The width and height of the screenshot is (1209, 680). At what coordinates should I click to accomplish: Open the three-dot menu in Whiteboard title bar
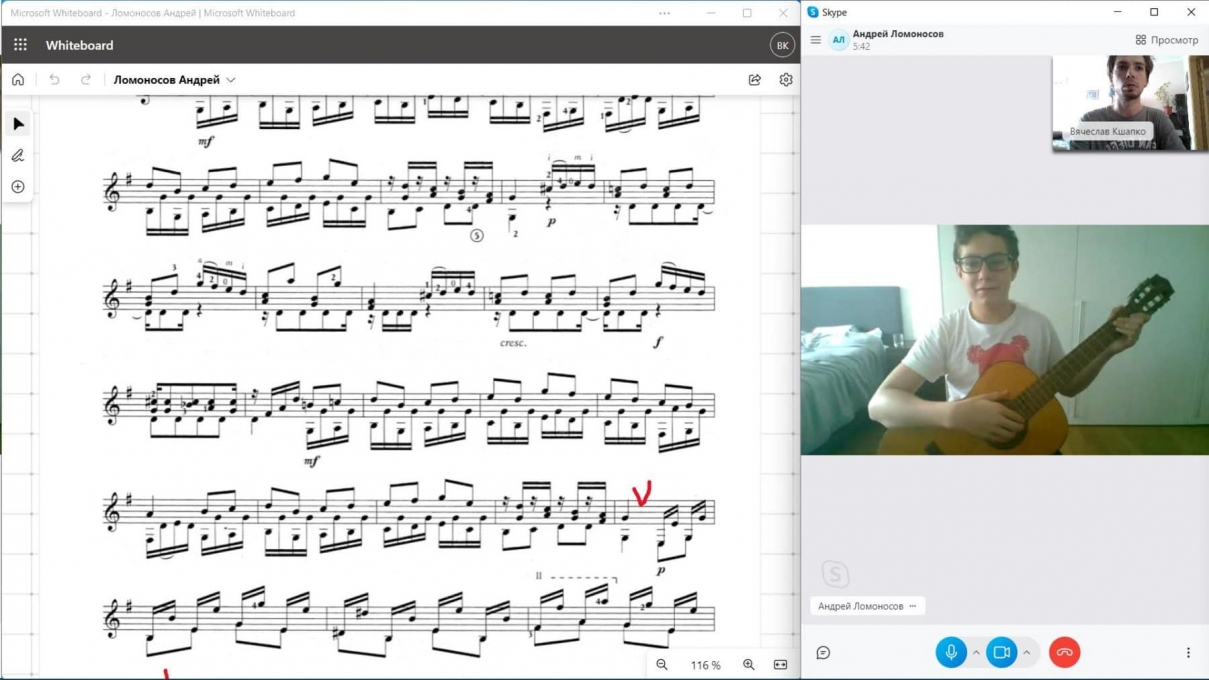tap(665, 13)
